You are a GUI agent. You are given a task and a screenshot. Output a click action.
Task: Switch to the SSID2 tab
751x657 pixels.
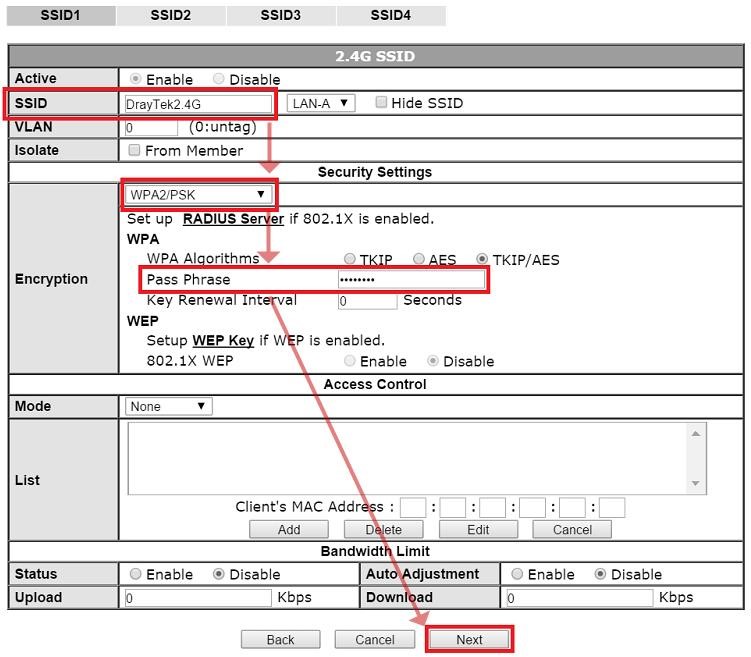pos(170,15)
